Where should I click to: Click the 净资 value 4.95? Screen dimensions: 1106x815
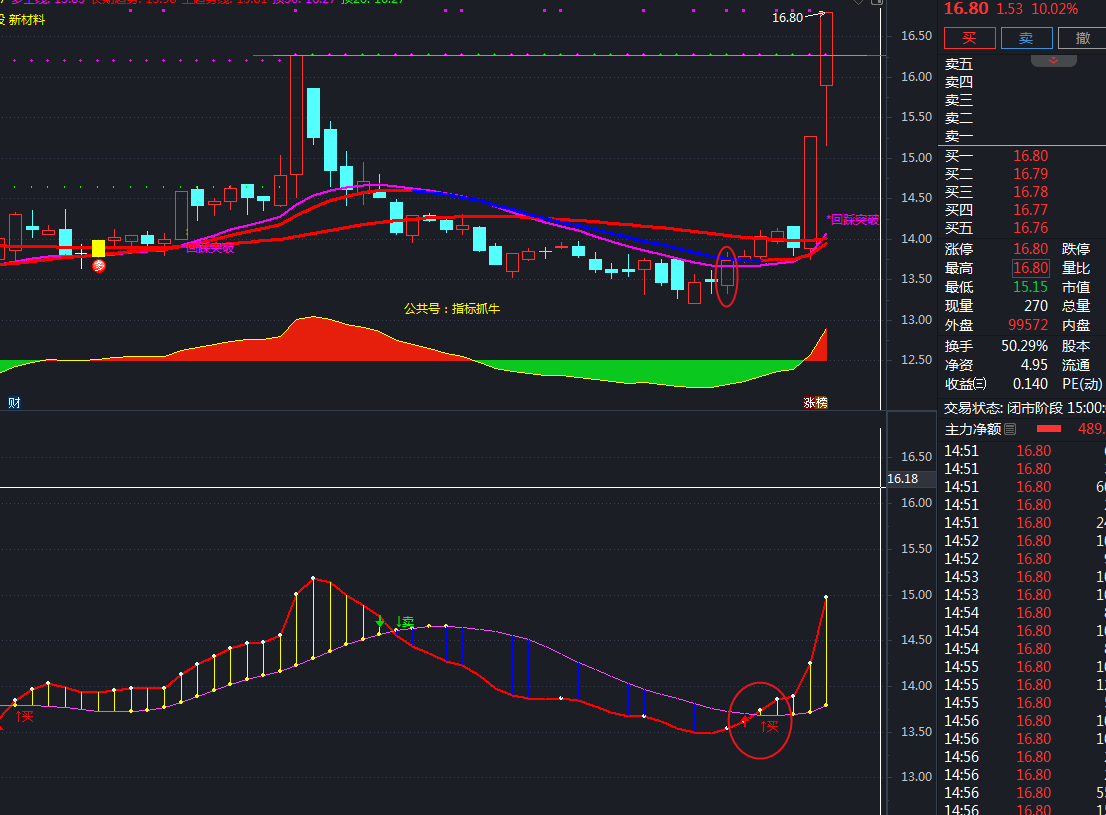pos(1034,366)
